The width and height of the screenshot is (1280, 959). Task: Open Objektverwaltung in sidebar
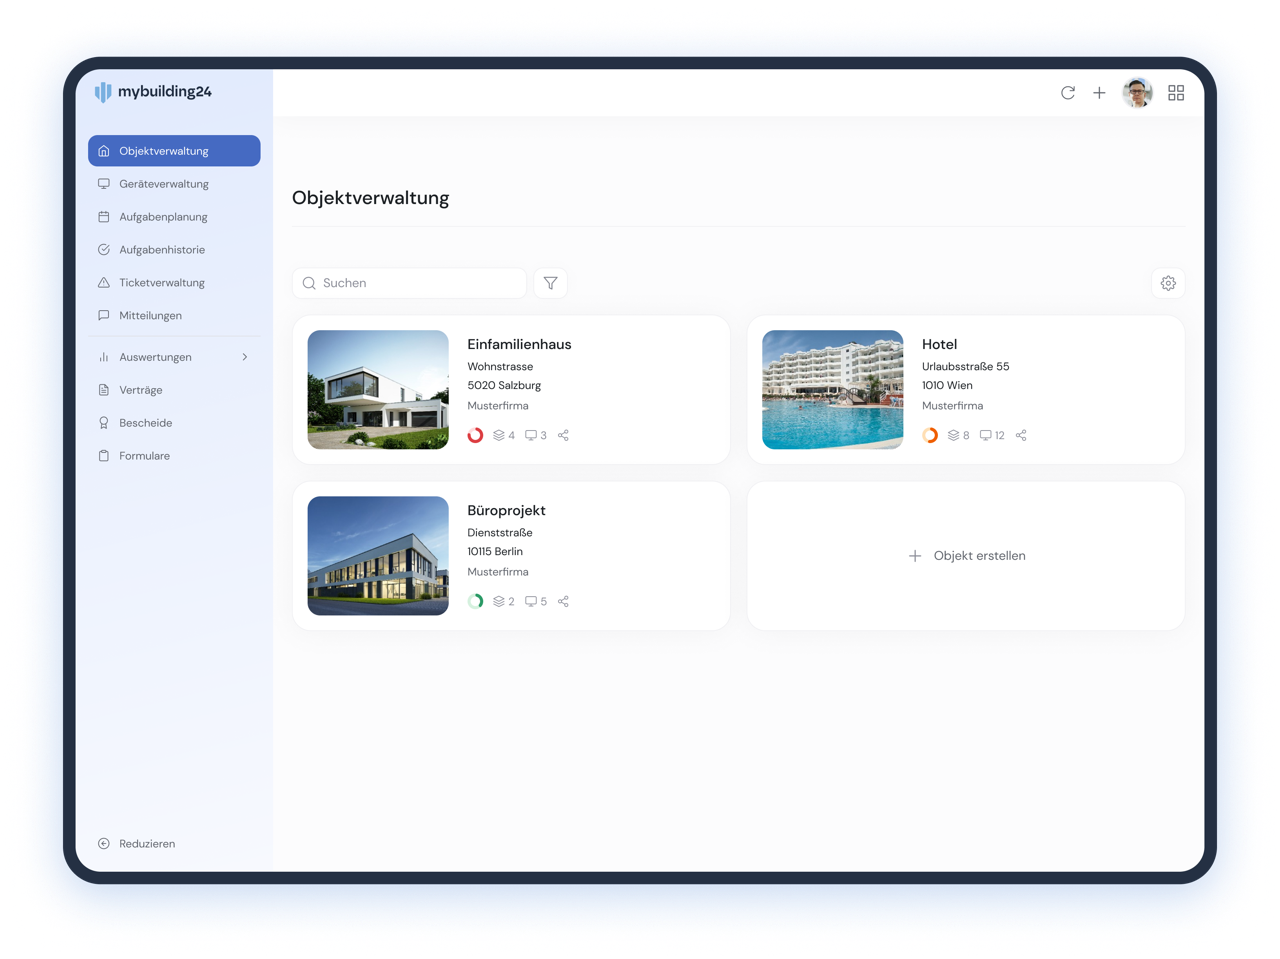coord(174,151)
